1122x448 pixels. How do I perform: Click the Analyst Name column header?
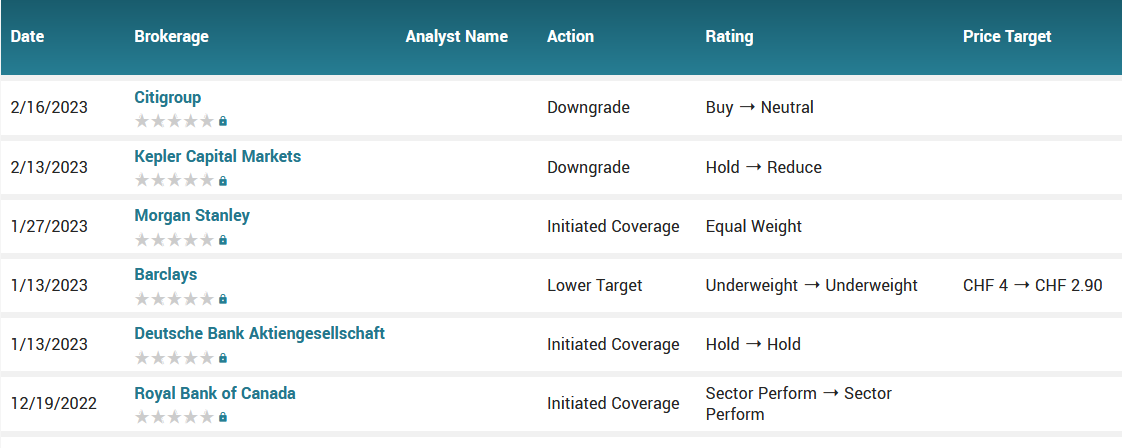point(457,36)
